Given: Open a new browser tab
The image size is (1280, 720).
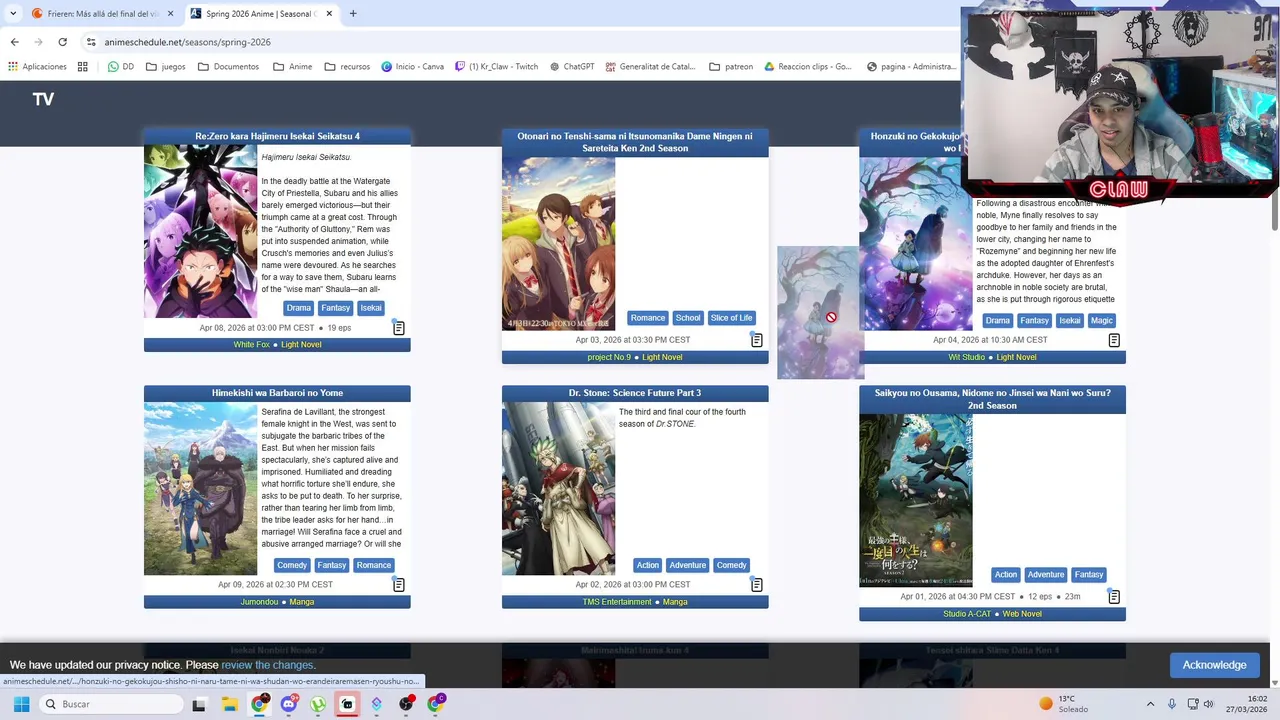Looking at the screenshot, I should 353,13.
